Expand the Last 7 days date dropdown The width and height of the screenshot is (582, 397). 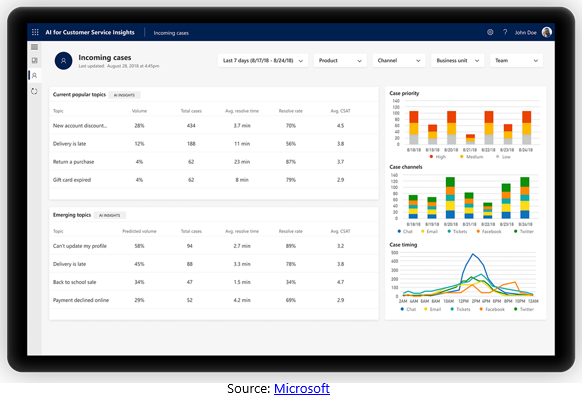click(x=263, y=60)
